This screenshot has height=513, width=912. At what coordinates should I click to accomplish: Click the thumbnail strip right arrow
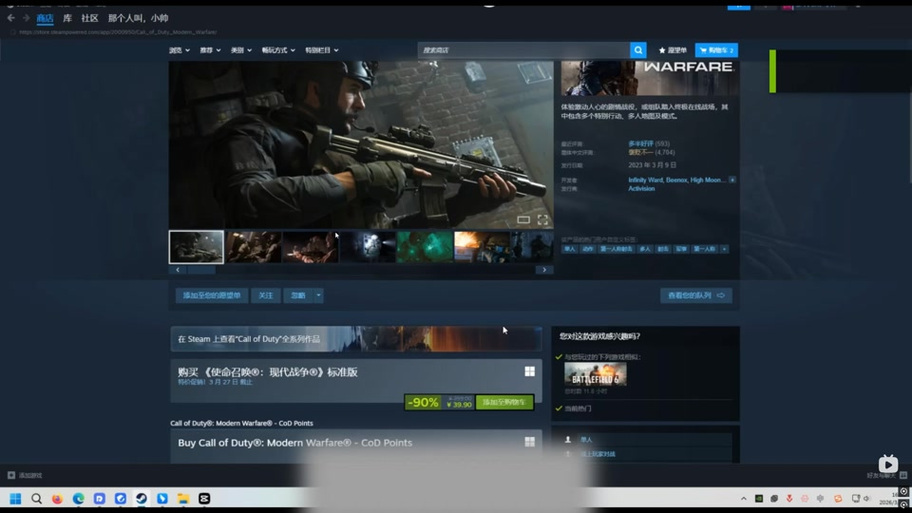[x=544, y=270]
